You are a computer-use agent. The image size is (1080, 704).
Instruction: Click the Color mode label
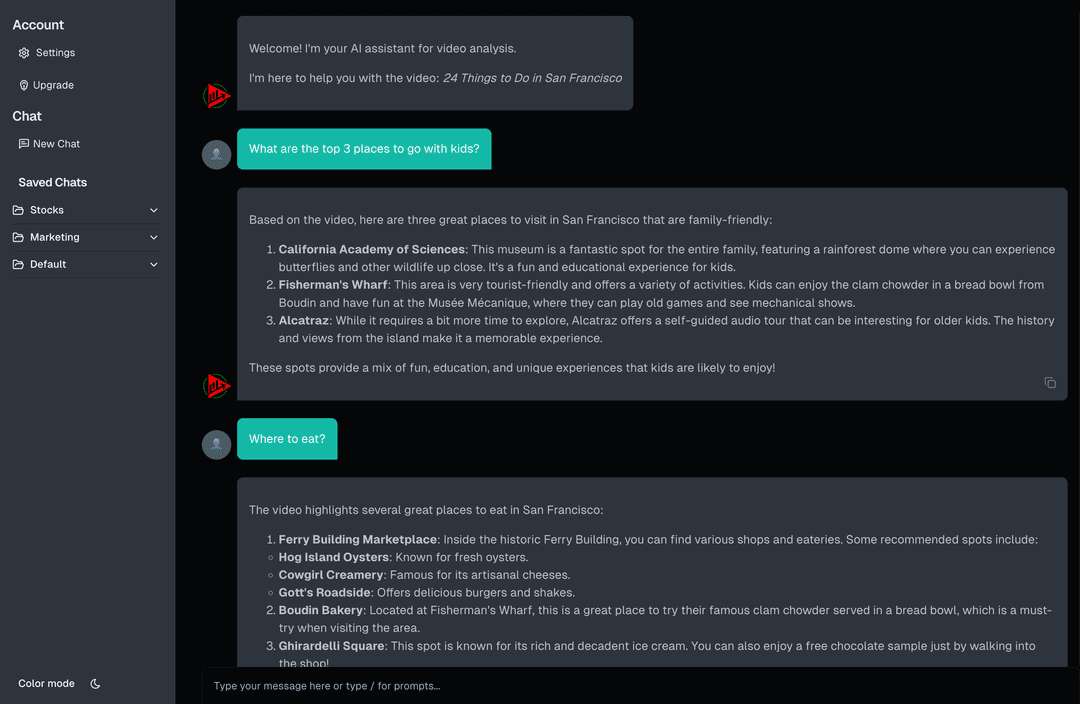pyautogui.click(x=46, y=683)
